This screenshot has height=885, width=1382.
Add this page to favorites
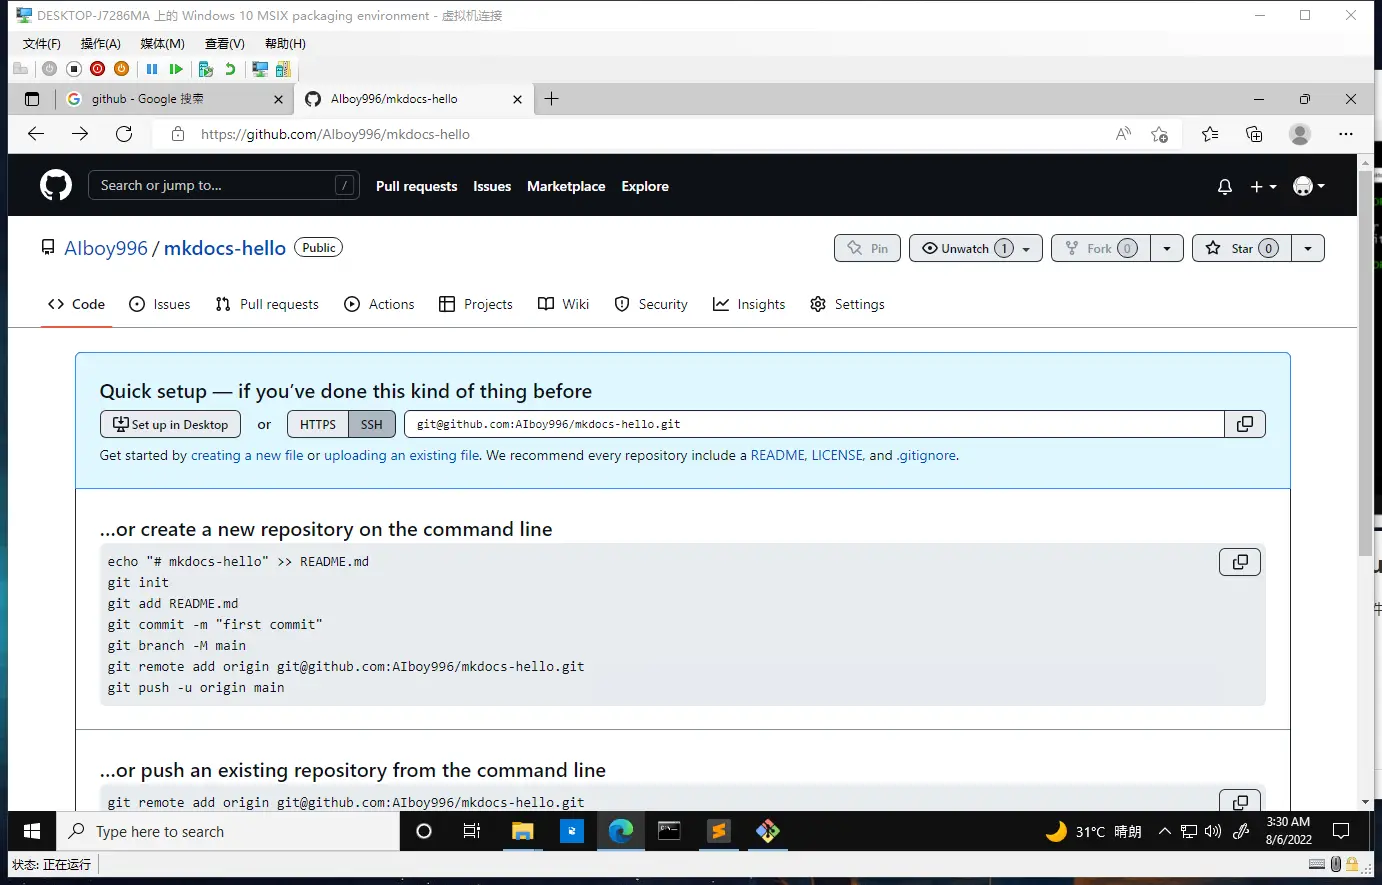pos(1159,134)
